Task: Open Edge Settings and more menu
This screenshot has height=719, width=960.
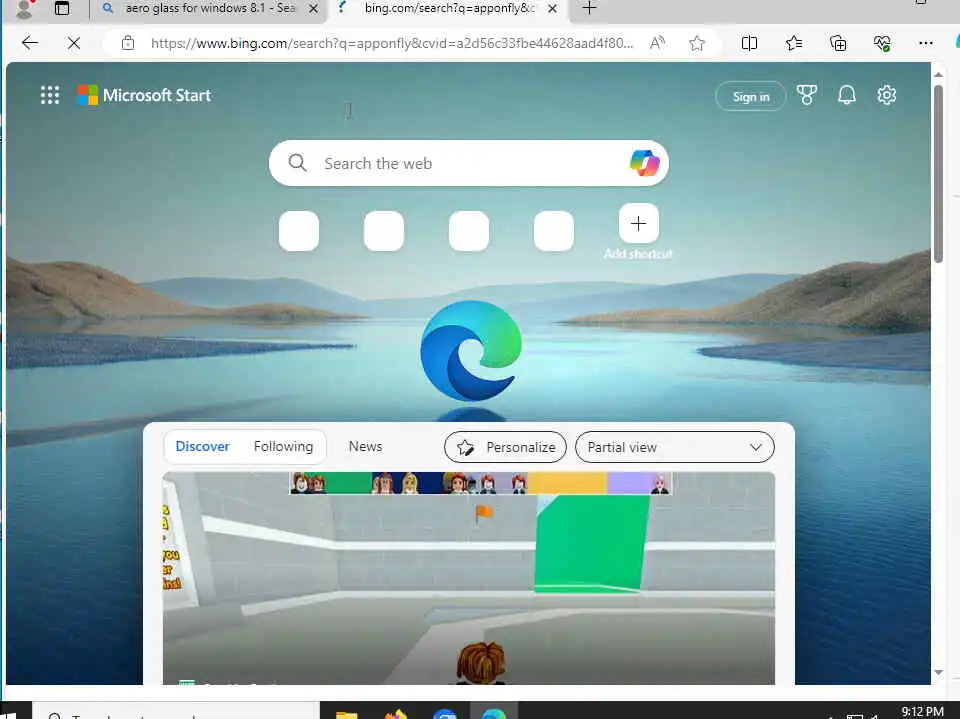Action: [x=926, y=43]
